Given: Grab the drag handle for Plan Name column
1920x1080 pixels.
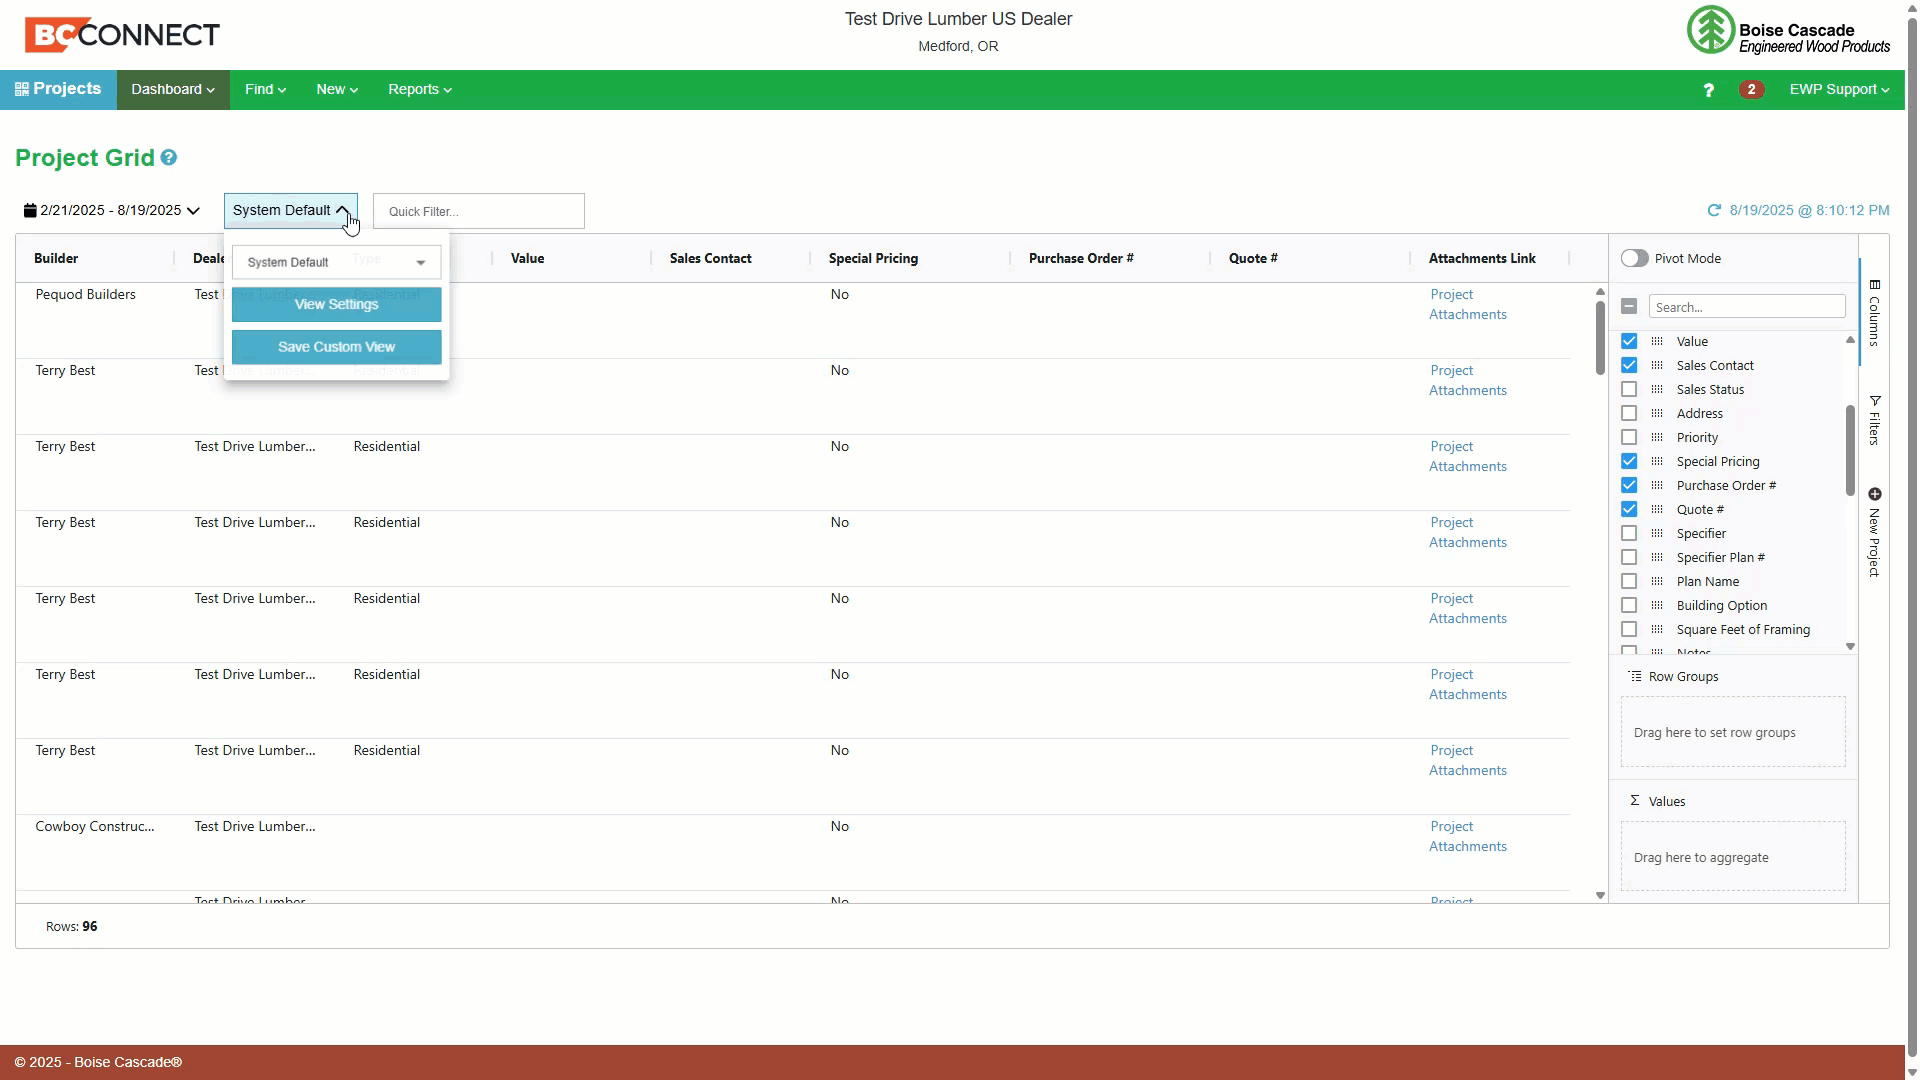Looking at the screenshot, I should point(1657,581).
